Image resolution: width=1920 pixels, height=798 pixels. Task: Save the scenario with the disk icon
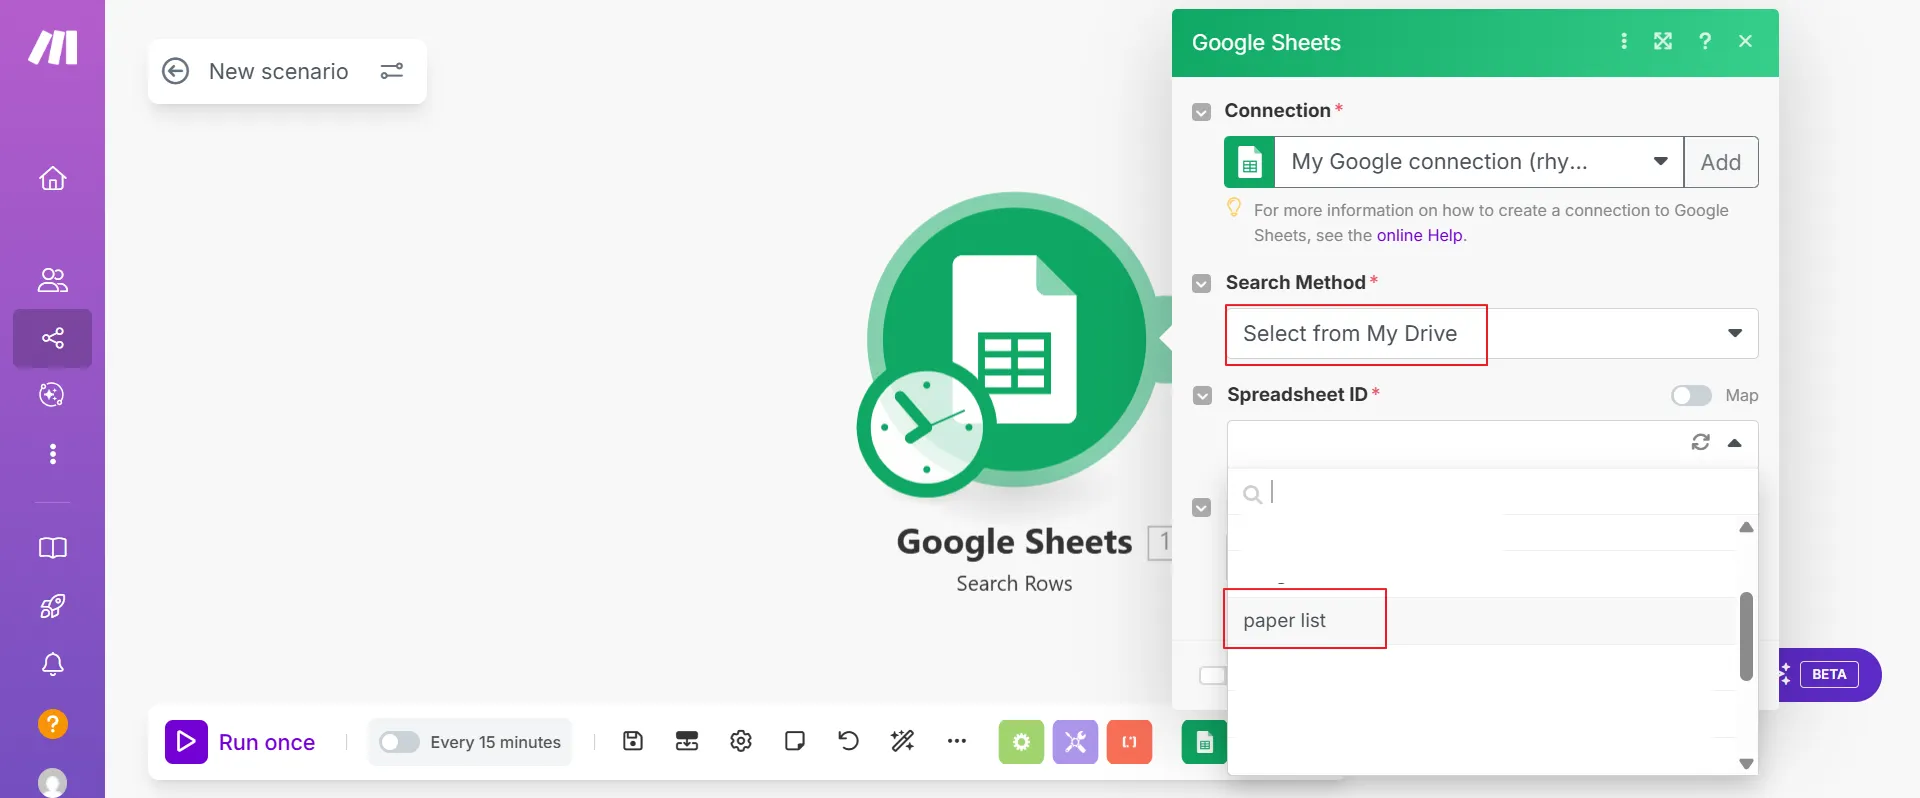tap(633, 741)
